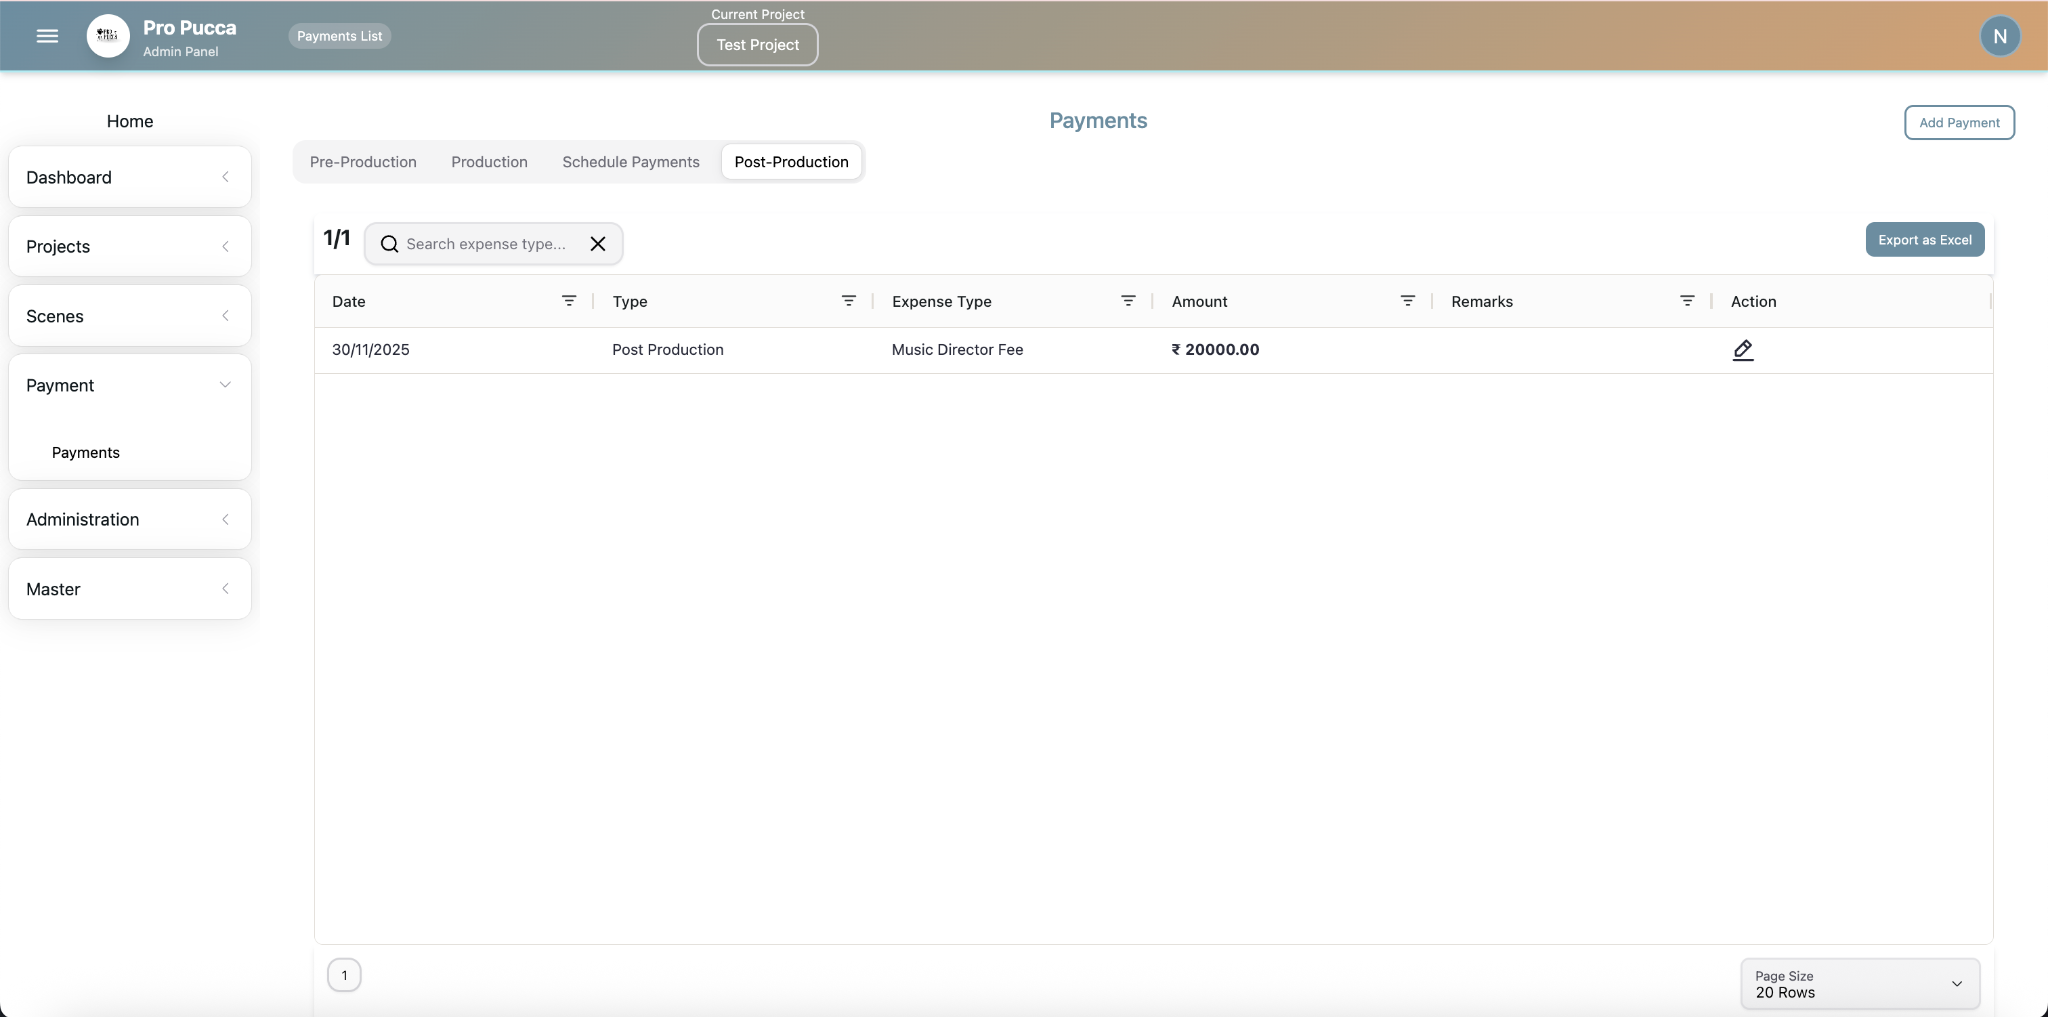
Task: Click the Pro Pucca logo
Action: point(108,36)
